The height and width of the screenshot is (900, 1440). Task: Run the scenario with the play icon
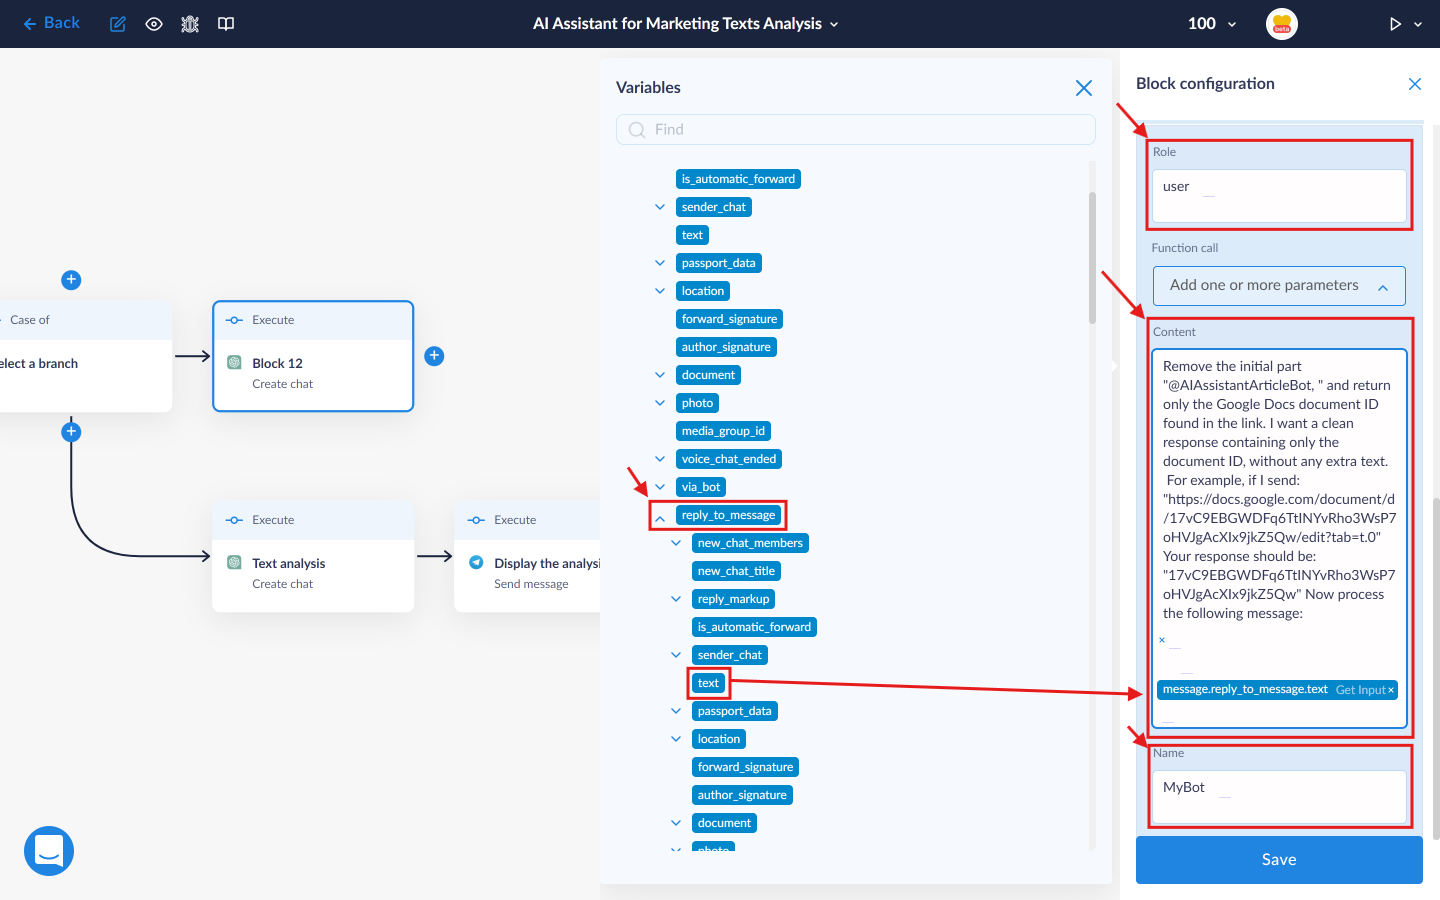click(1395, 24)
